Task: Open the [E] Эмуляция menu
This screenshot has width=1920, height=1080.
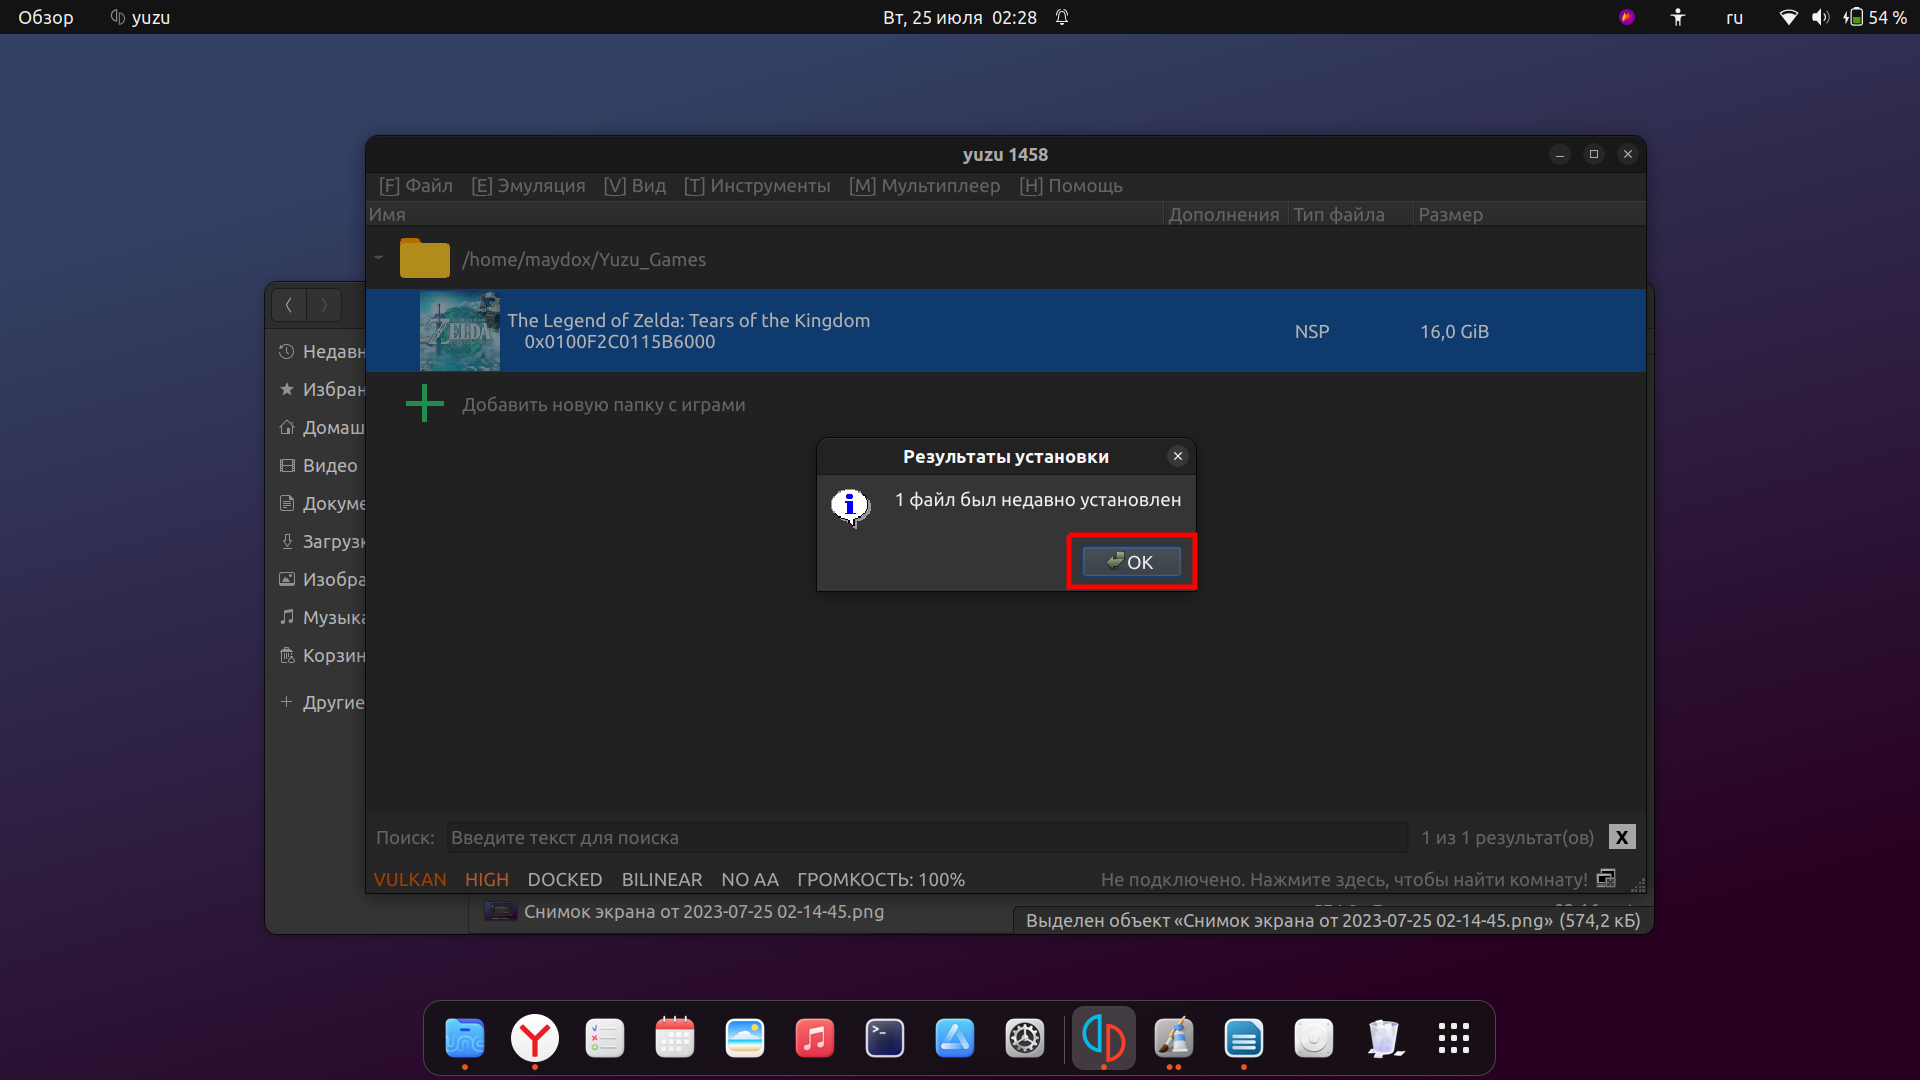Action: [x=528, y=186]
